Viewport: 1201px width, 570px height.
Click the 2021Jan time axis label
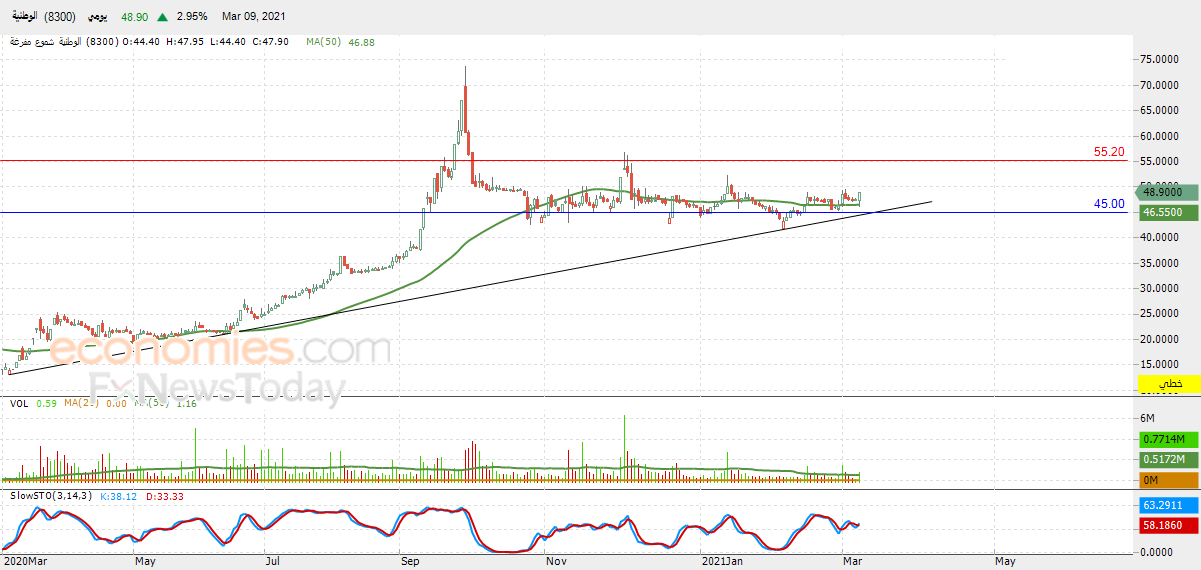tap(722, 562)
